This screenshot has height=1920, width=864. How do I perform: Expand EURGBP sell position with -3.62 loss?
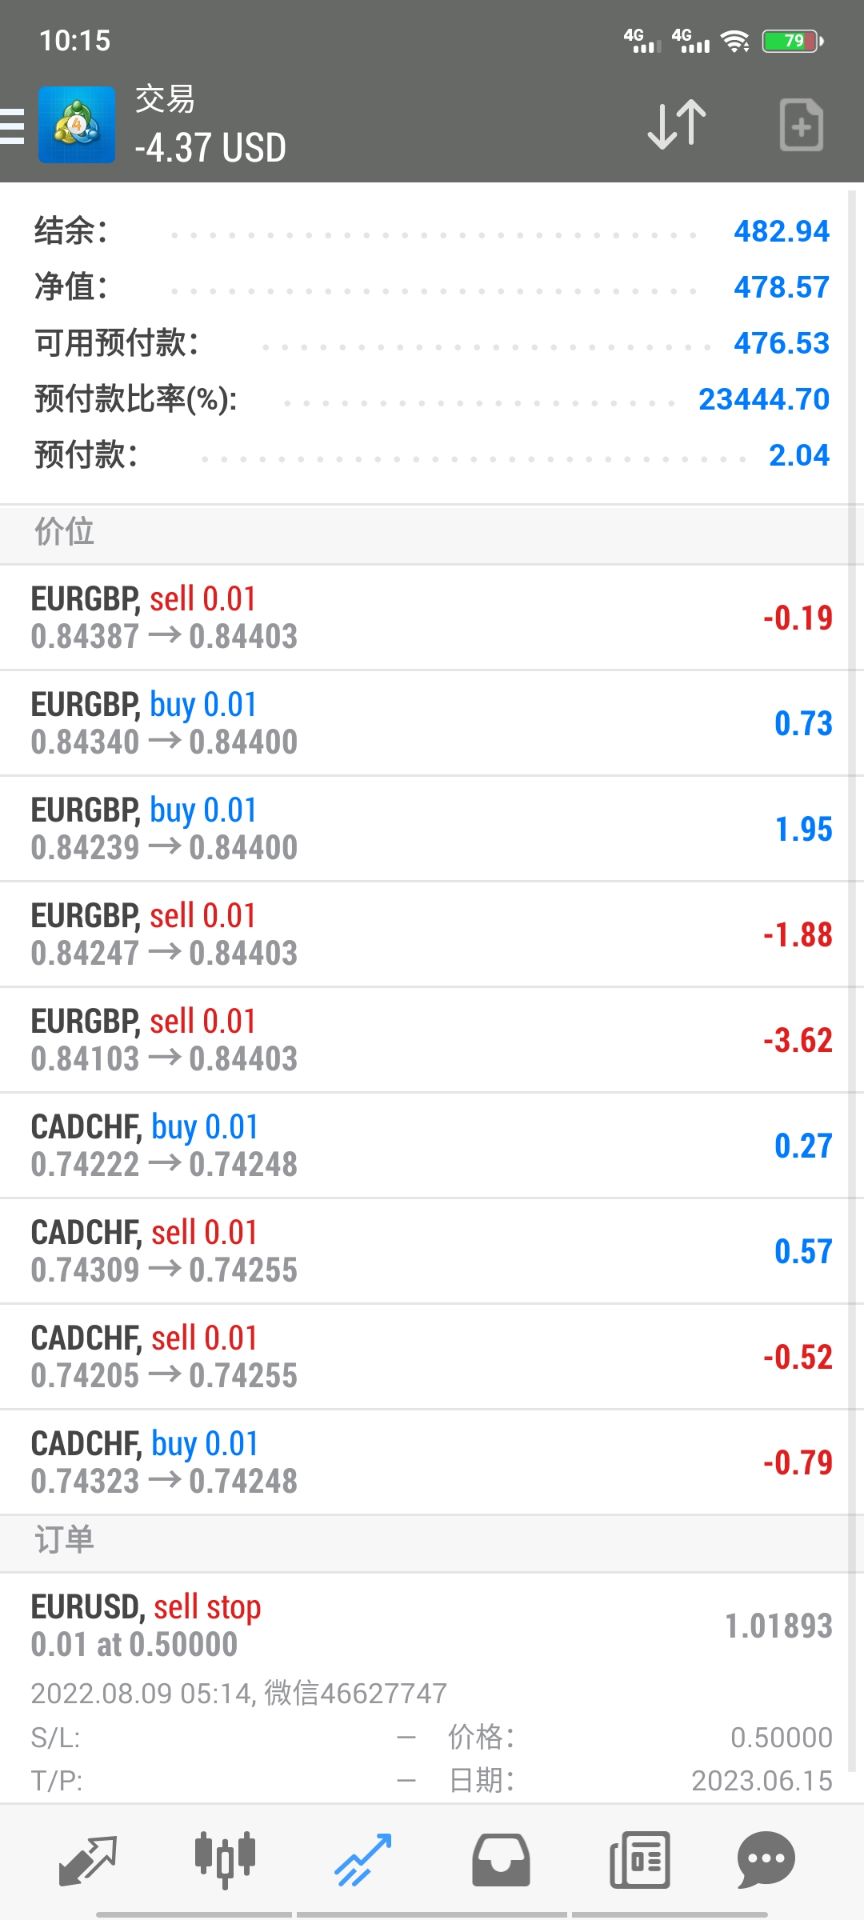pos(430,1040)
